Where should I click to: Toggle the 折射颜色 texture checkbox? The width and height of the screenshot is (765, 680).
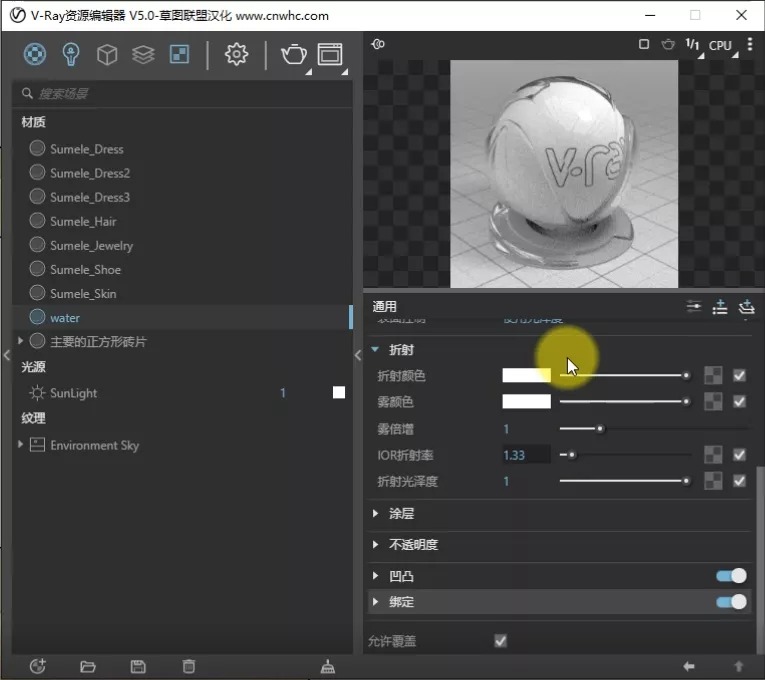tap(740, 375)
